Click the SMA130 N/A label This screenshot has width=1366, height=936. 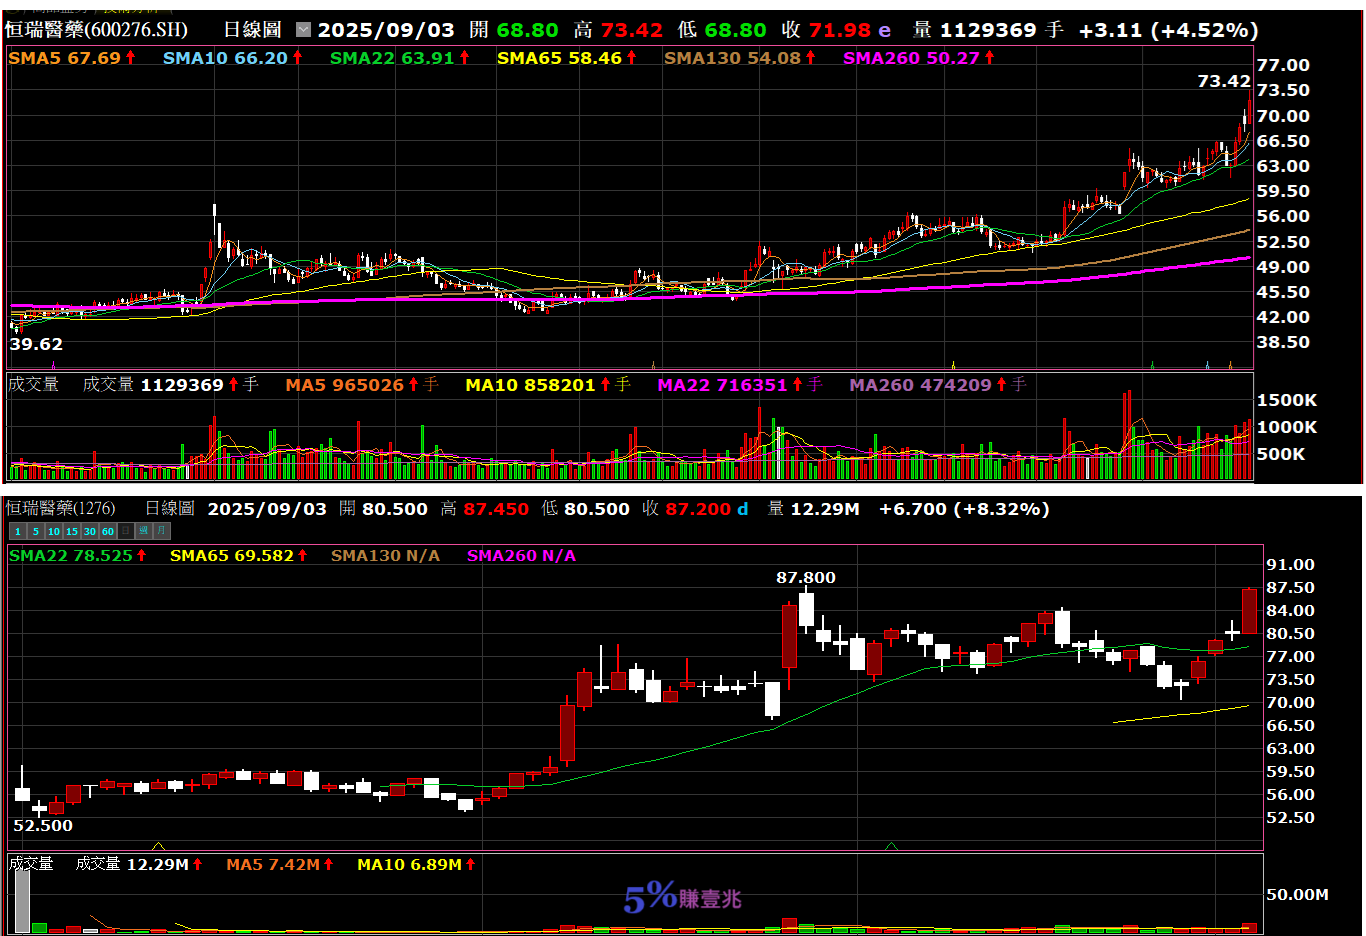385,556
